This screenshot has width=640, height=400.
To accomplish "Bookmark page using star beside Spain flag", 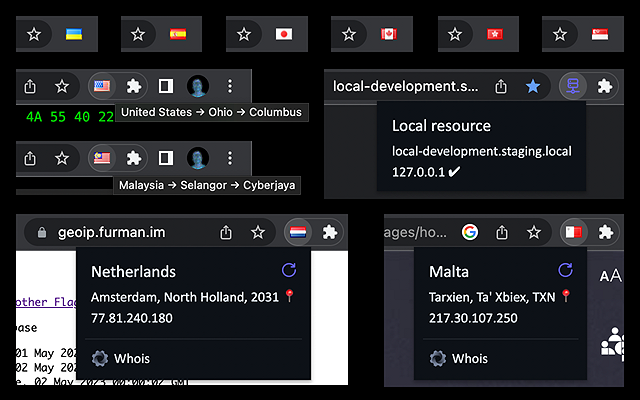I will [x=138, y=34].
